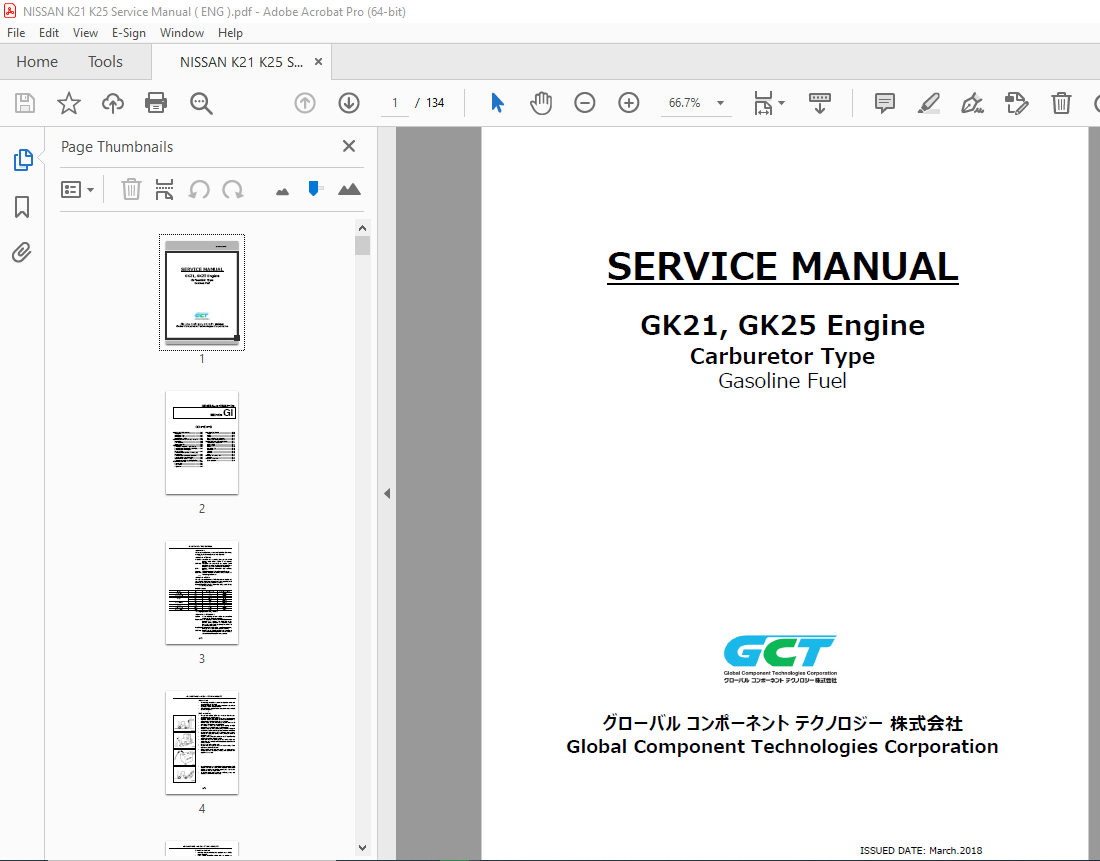The height and width of the screenshot is (861, 1100).
Task: Print the document
Action: (156, 103)
